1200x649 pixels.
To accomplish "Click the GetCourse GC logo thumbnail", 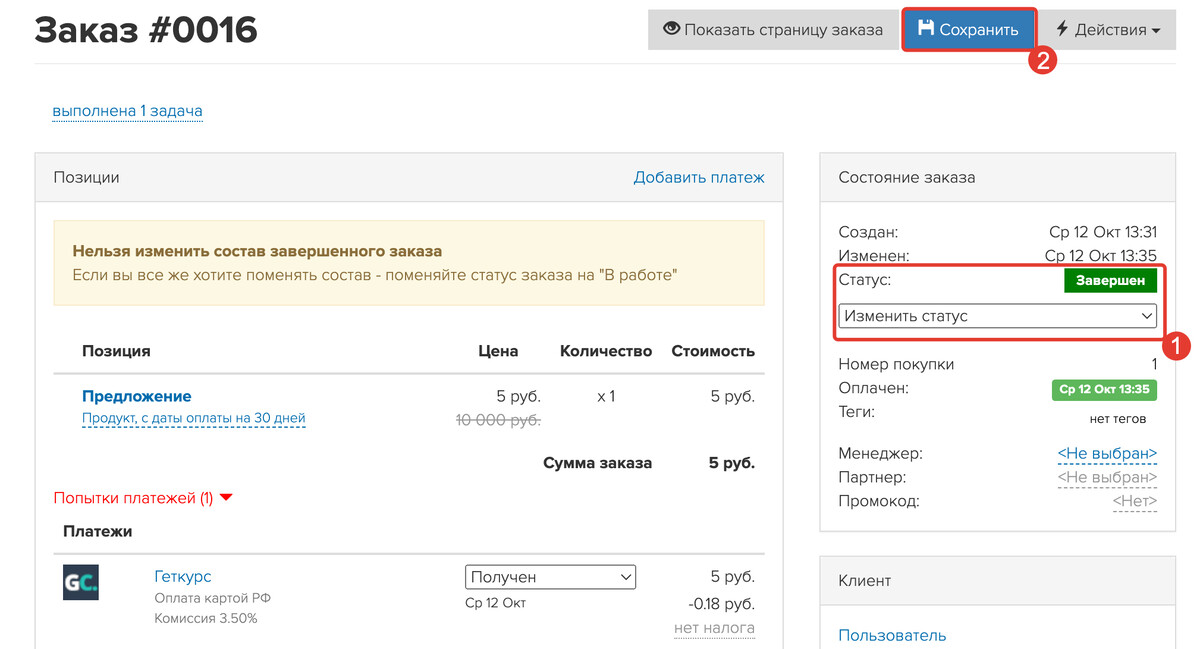I will [81, 582].
